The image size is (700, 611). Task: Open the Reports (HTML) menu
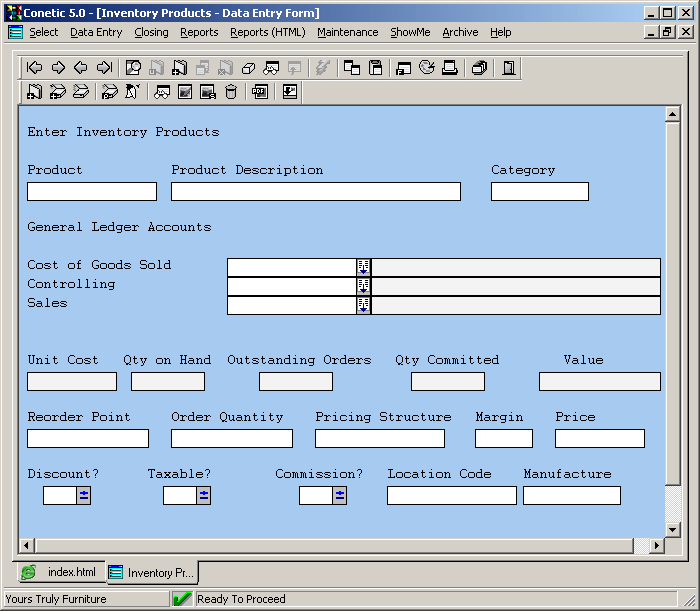pyautogui.click(x=267, y=32)
